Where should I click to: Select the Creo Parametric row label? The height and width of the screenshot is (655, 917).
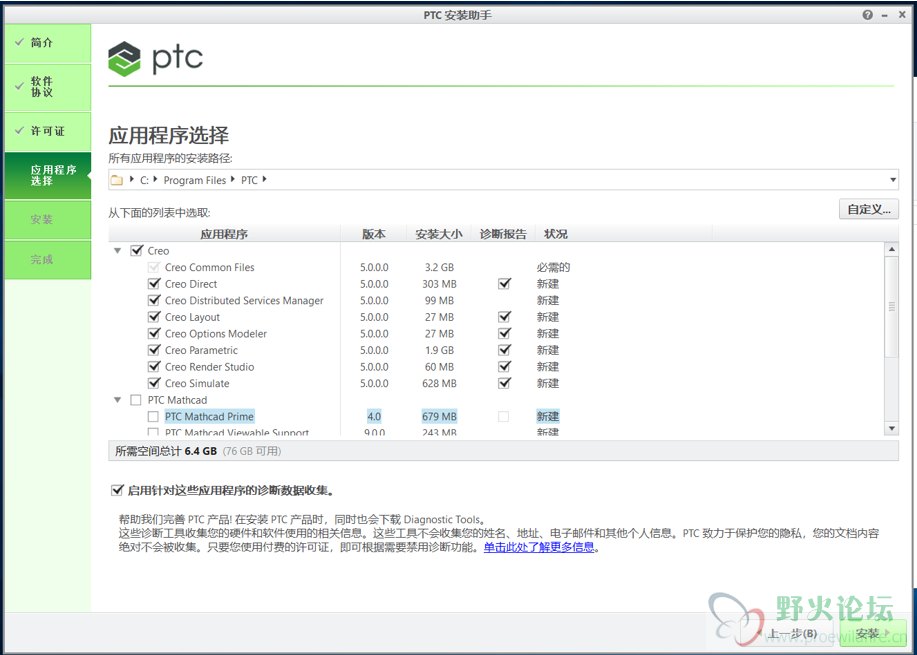click(201, 350)
